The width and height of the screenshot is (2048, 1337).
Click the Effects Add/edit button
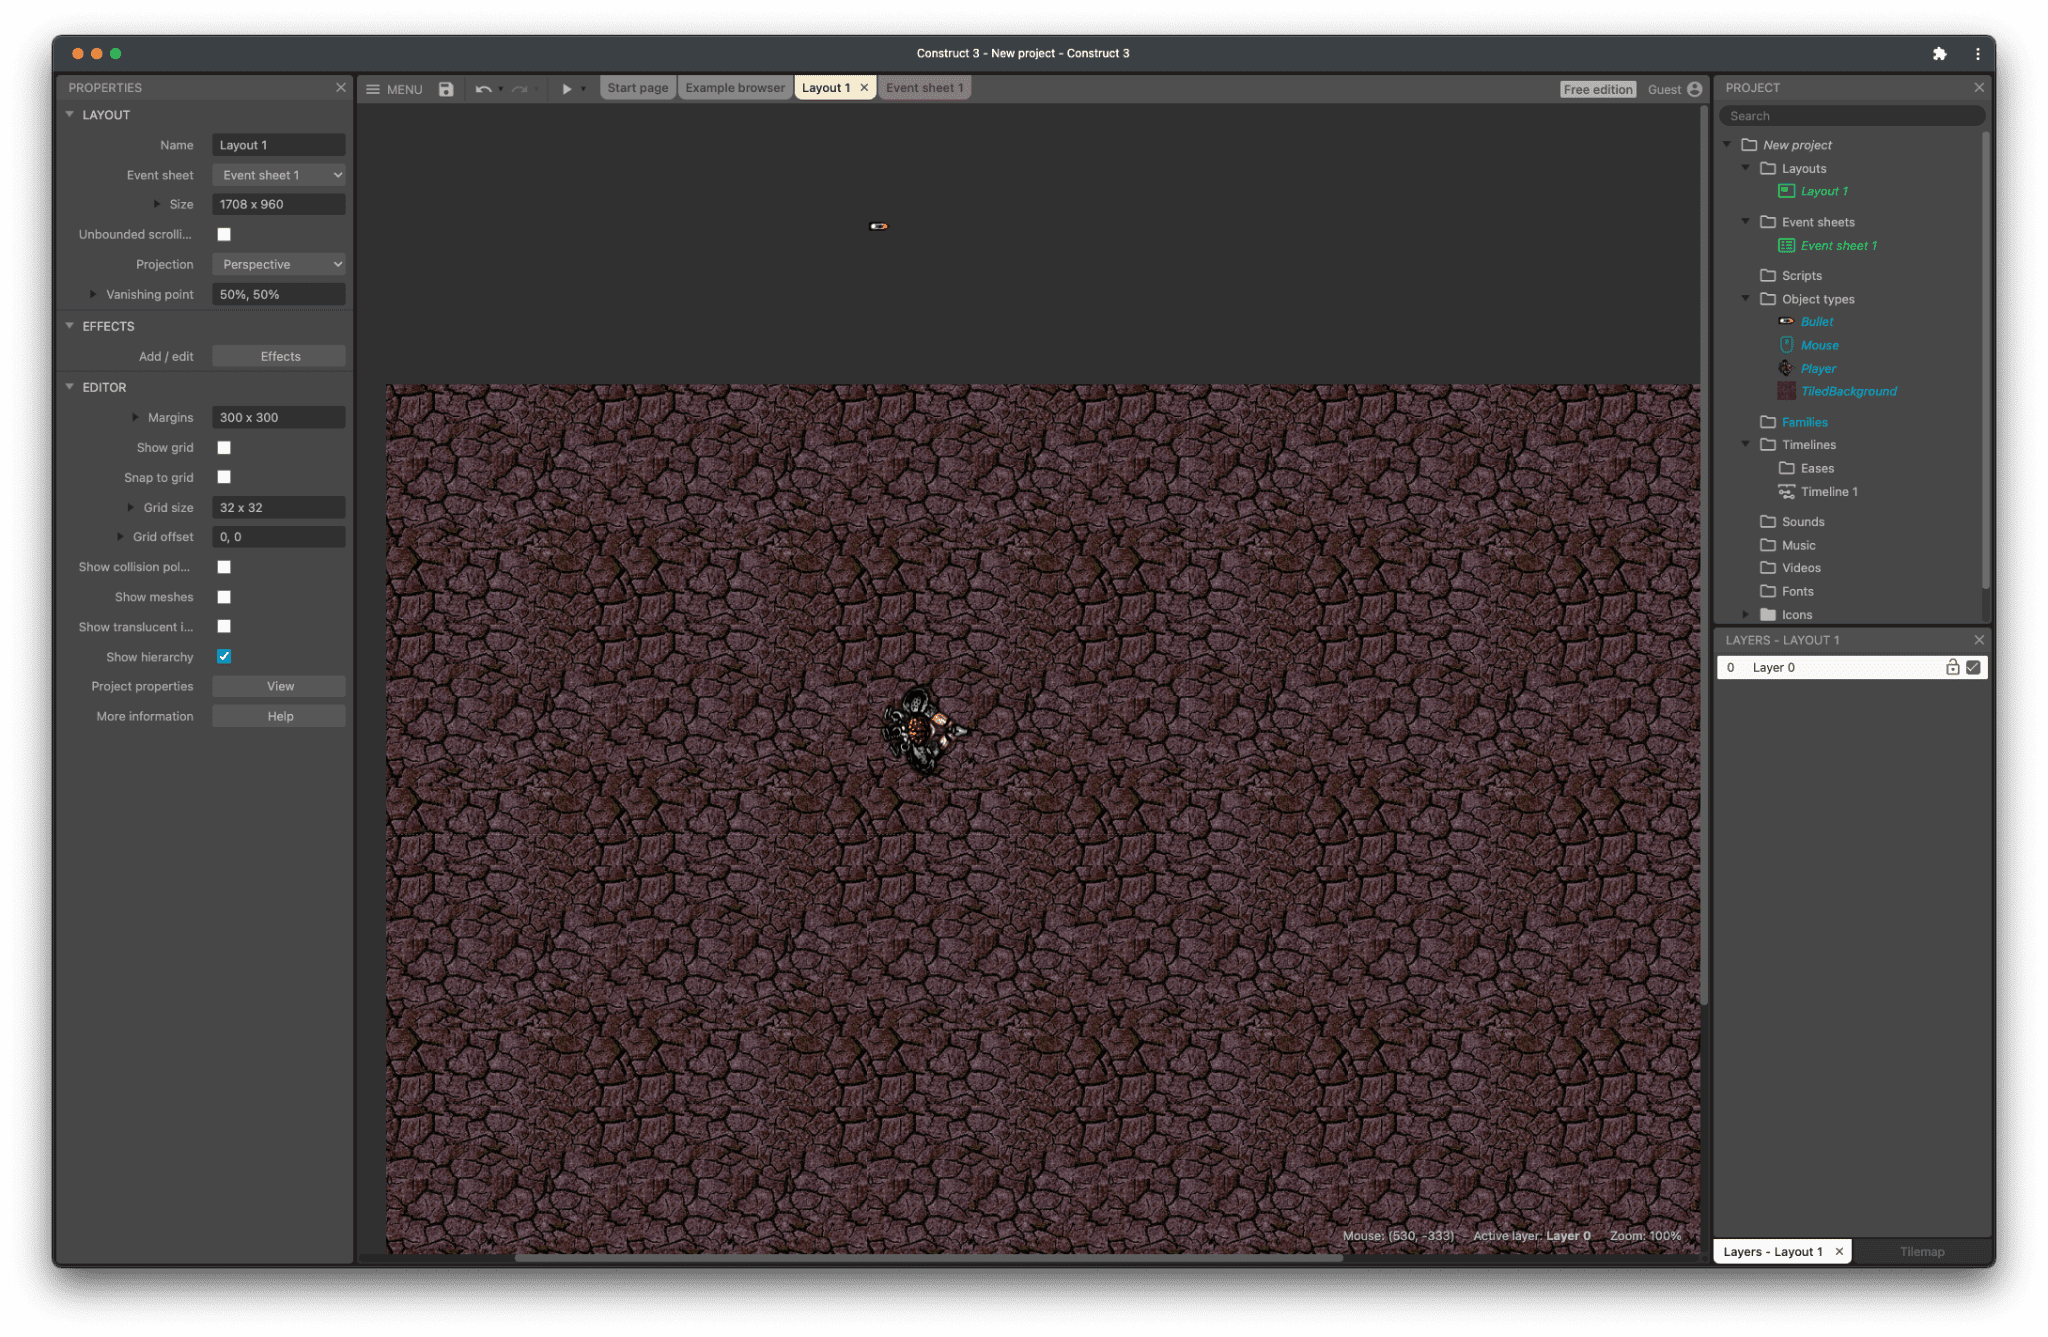278,355
